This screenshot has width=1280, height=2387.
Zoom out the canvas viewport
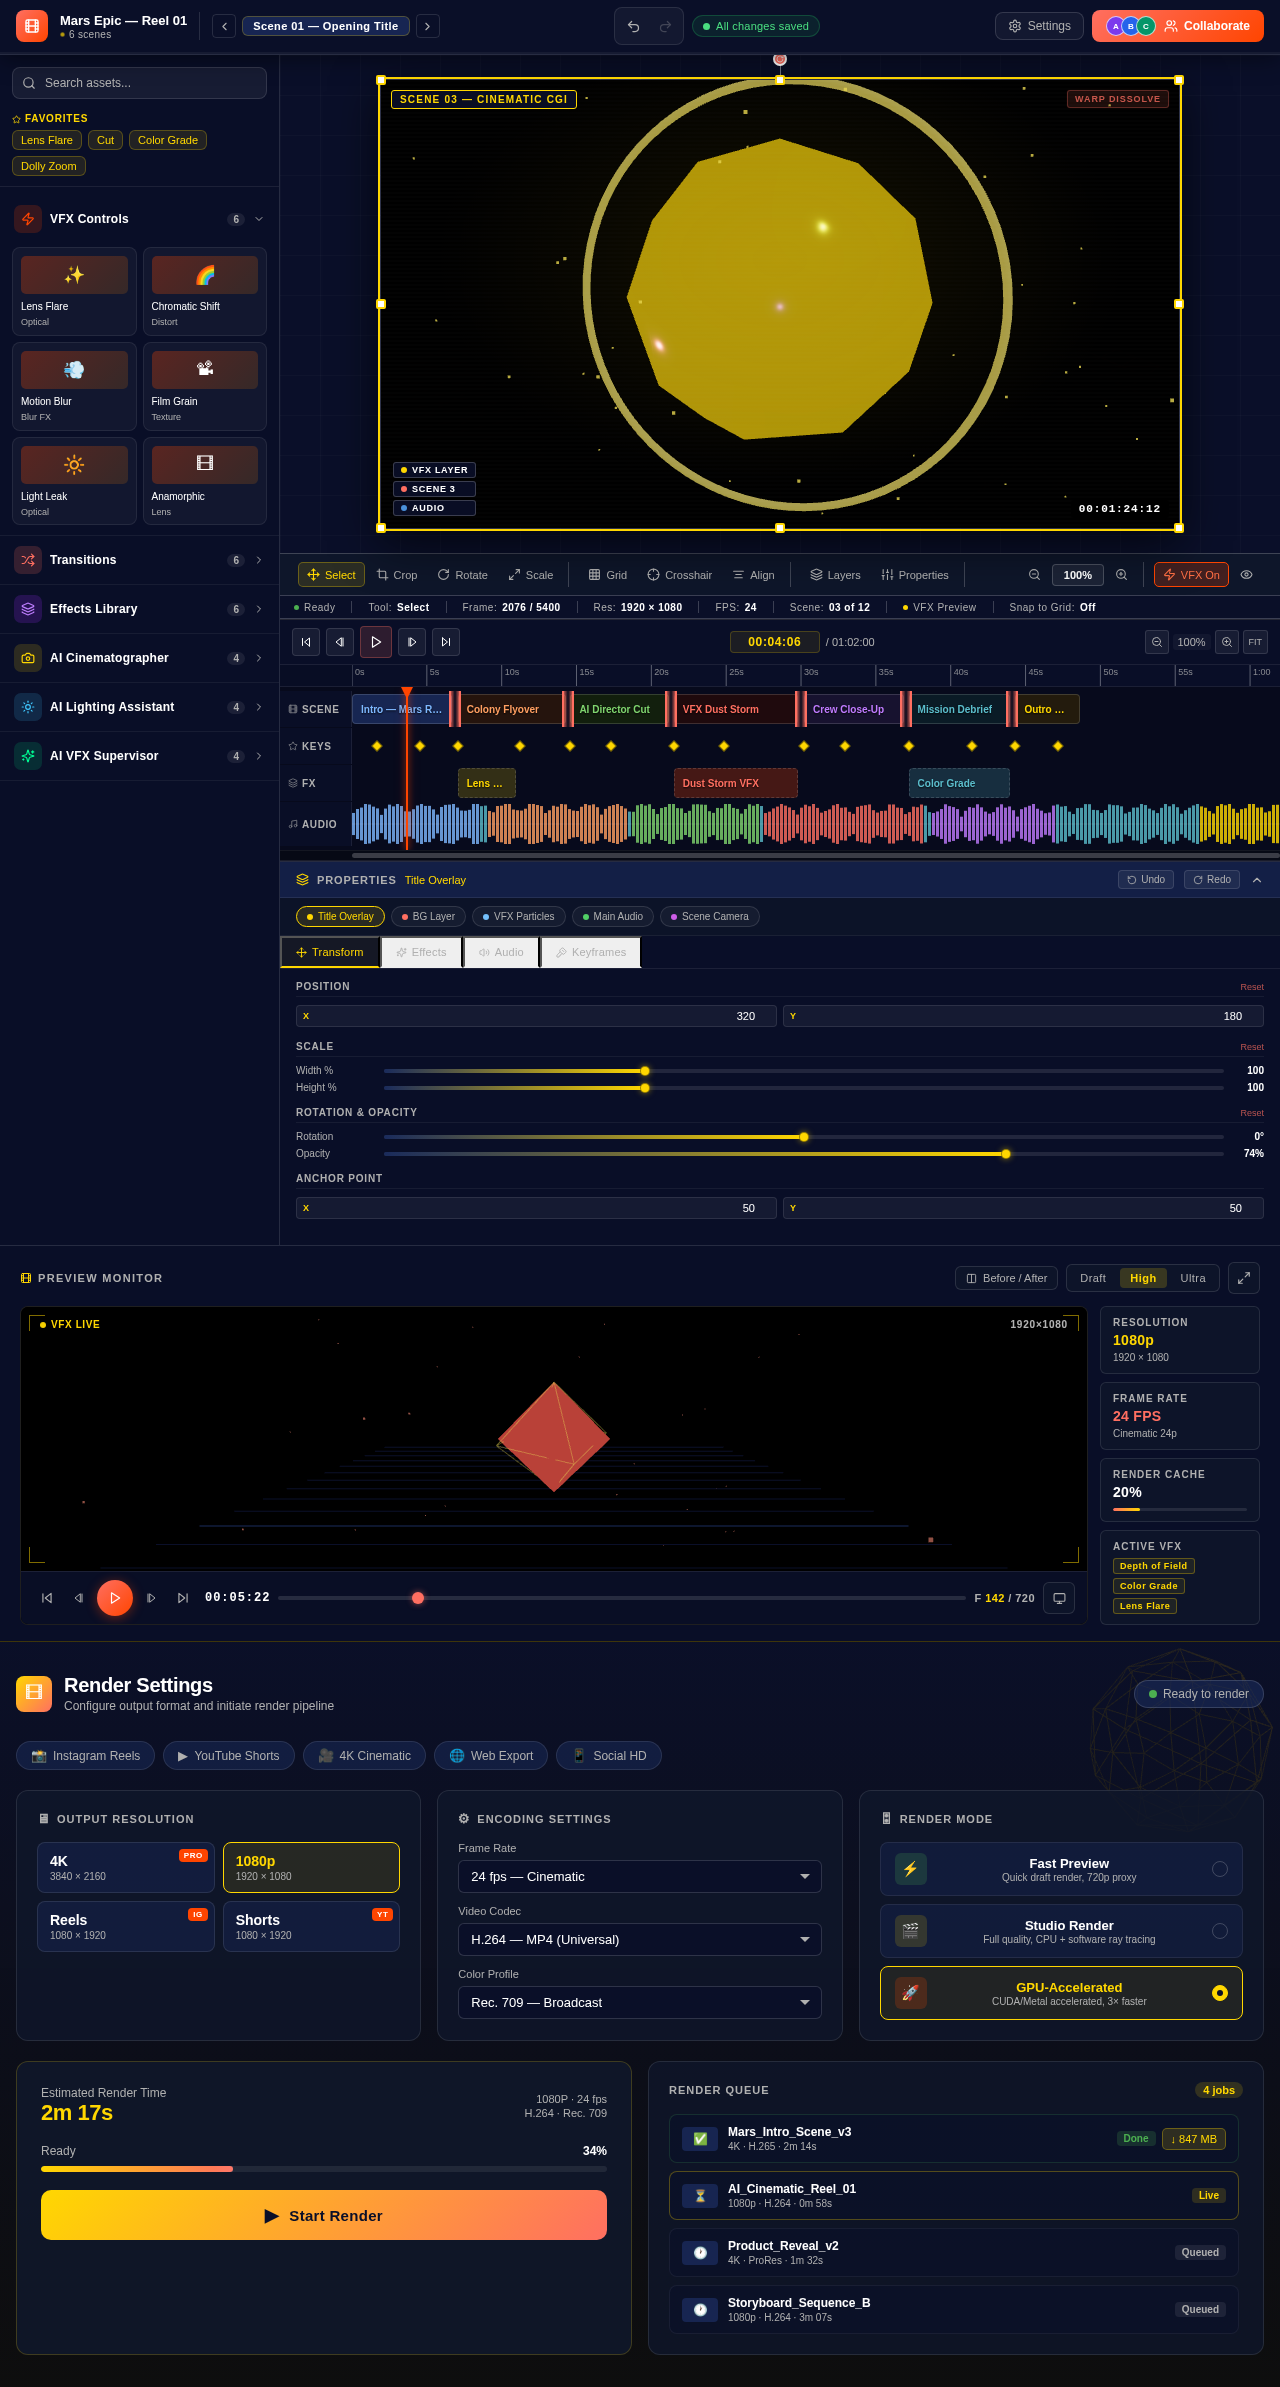pos(1034,575)
